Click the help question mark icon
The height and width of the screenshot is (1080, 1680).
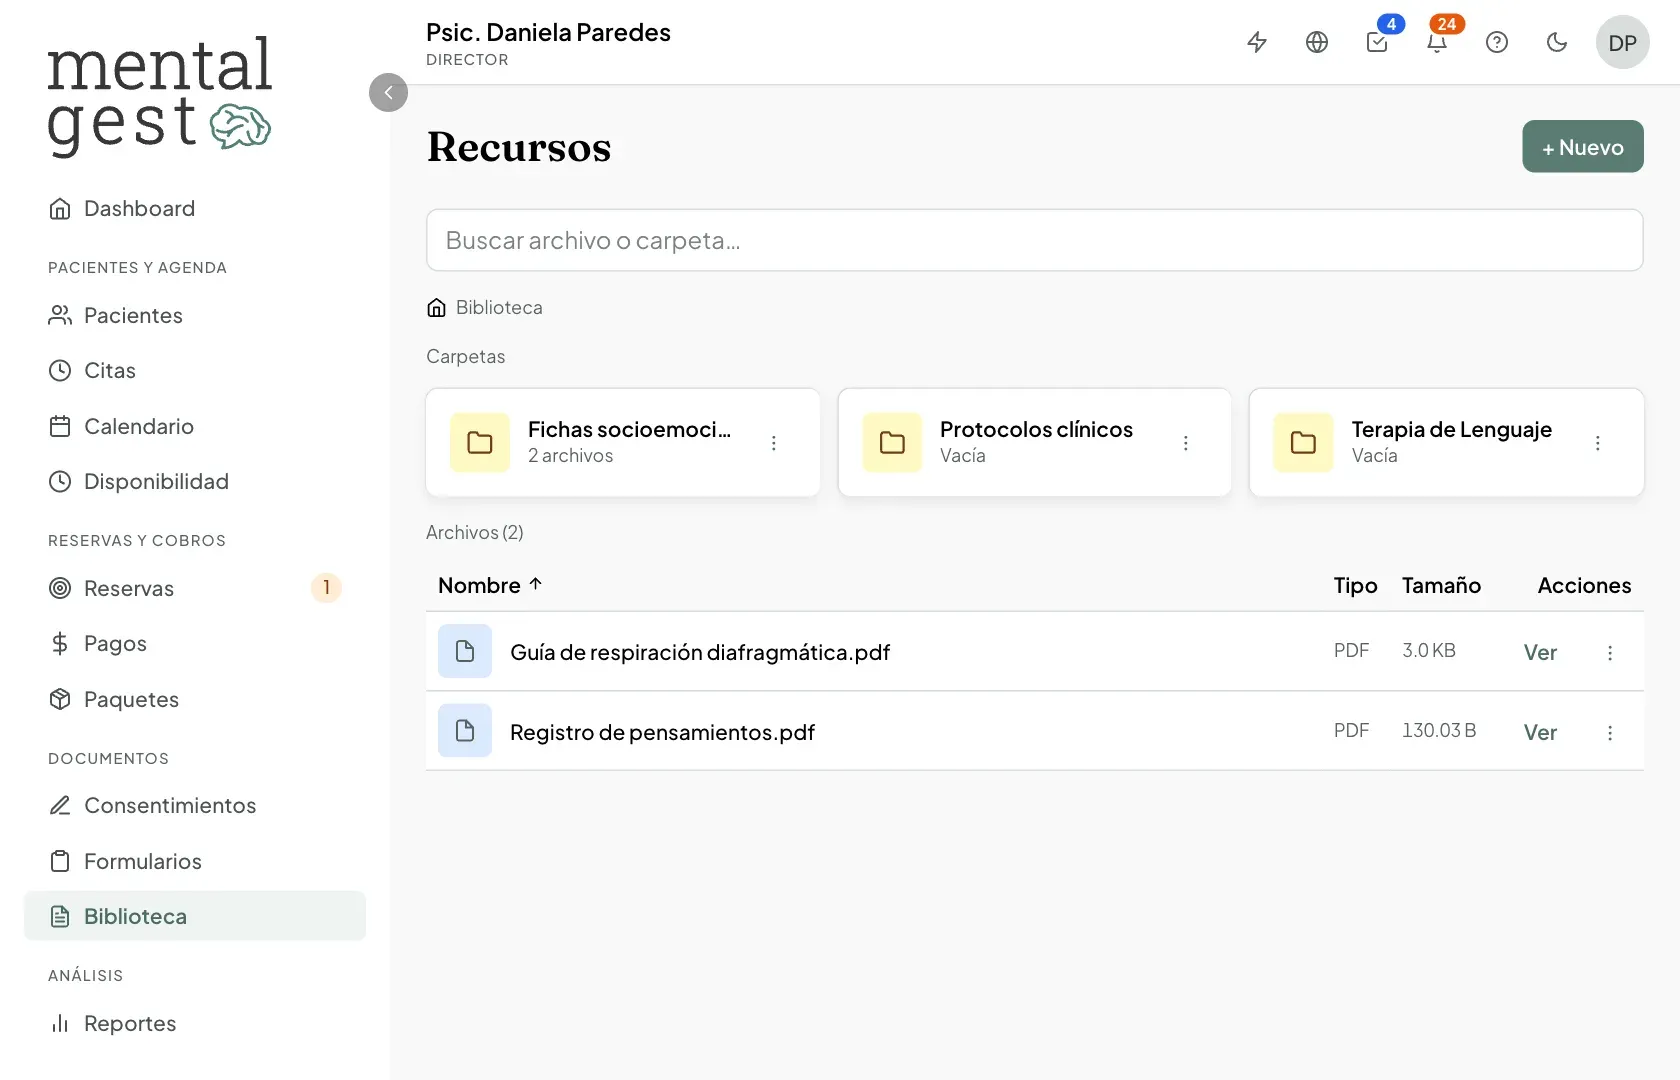click(1497, 42)
